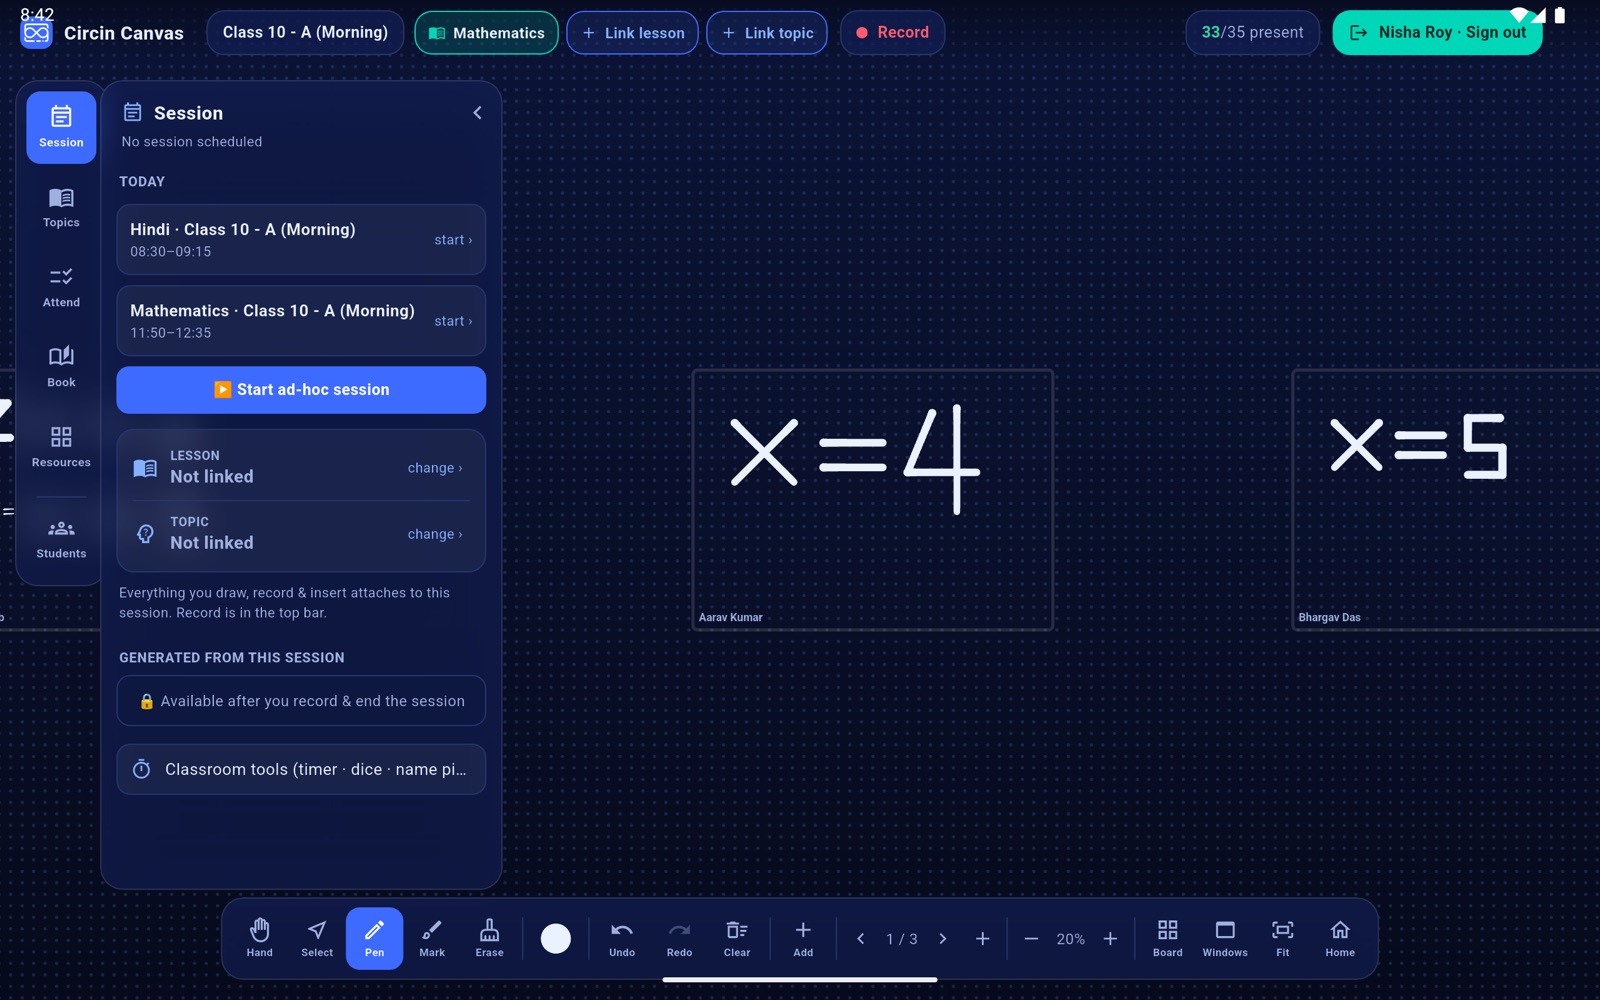Click the Link topic button
The height and width of the screenshot is (1000, 1600).
pos(767,33)
